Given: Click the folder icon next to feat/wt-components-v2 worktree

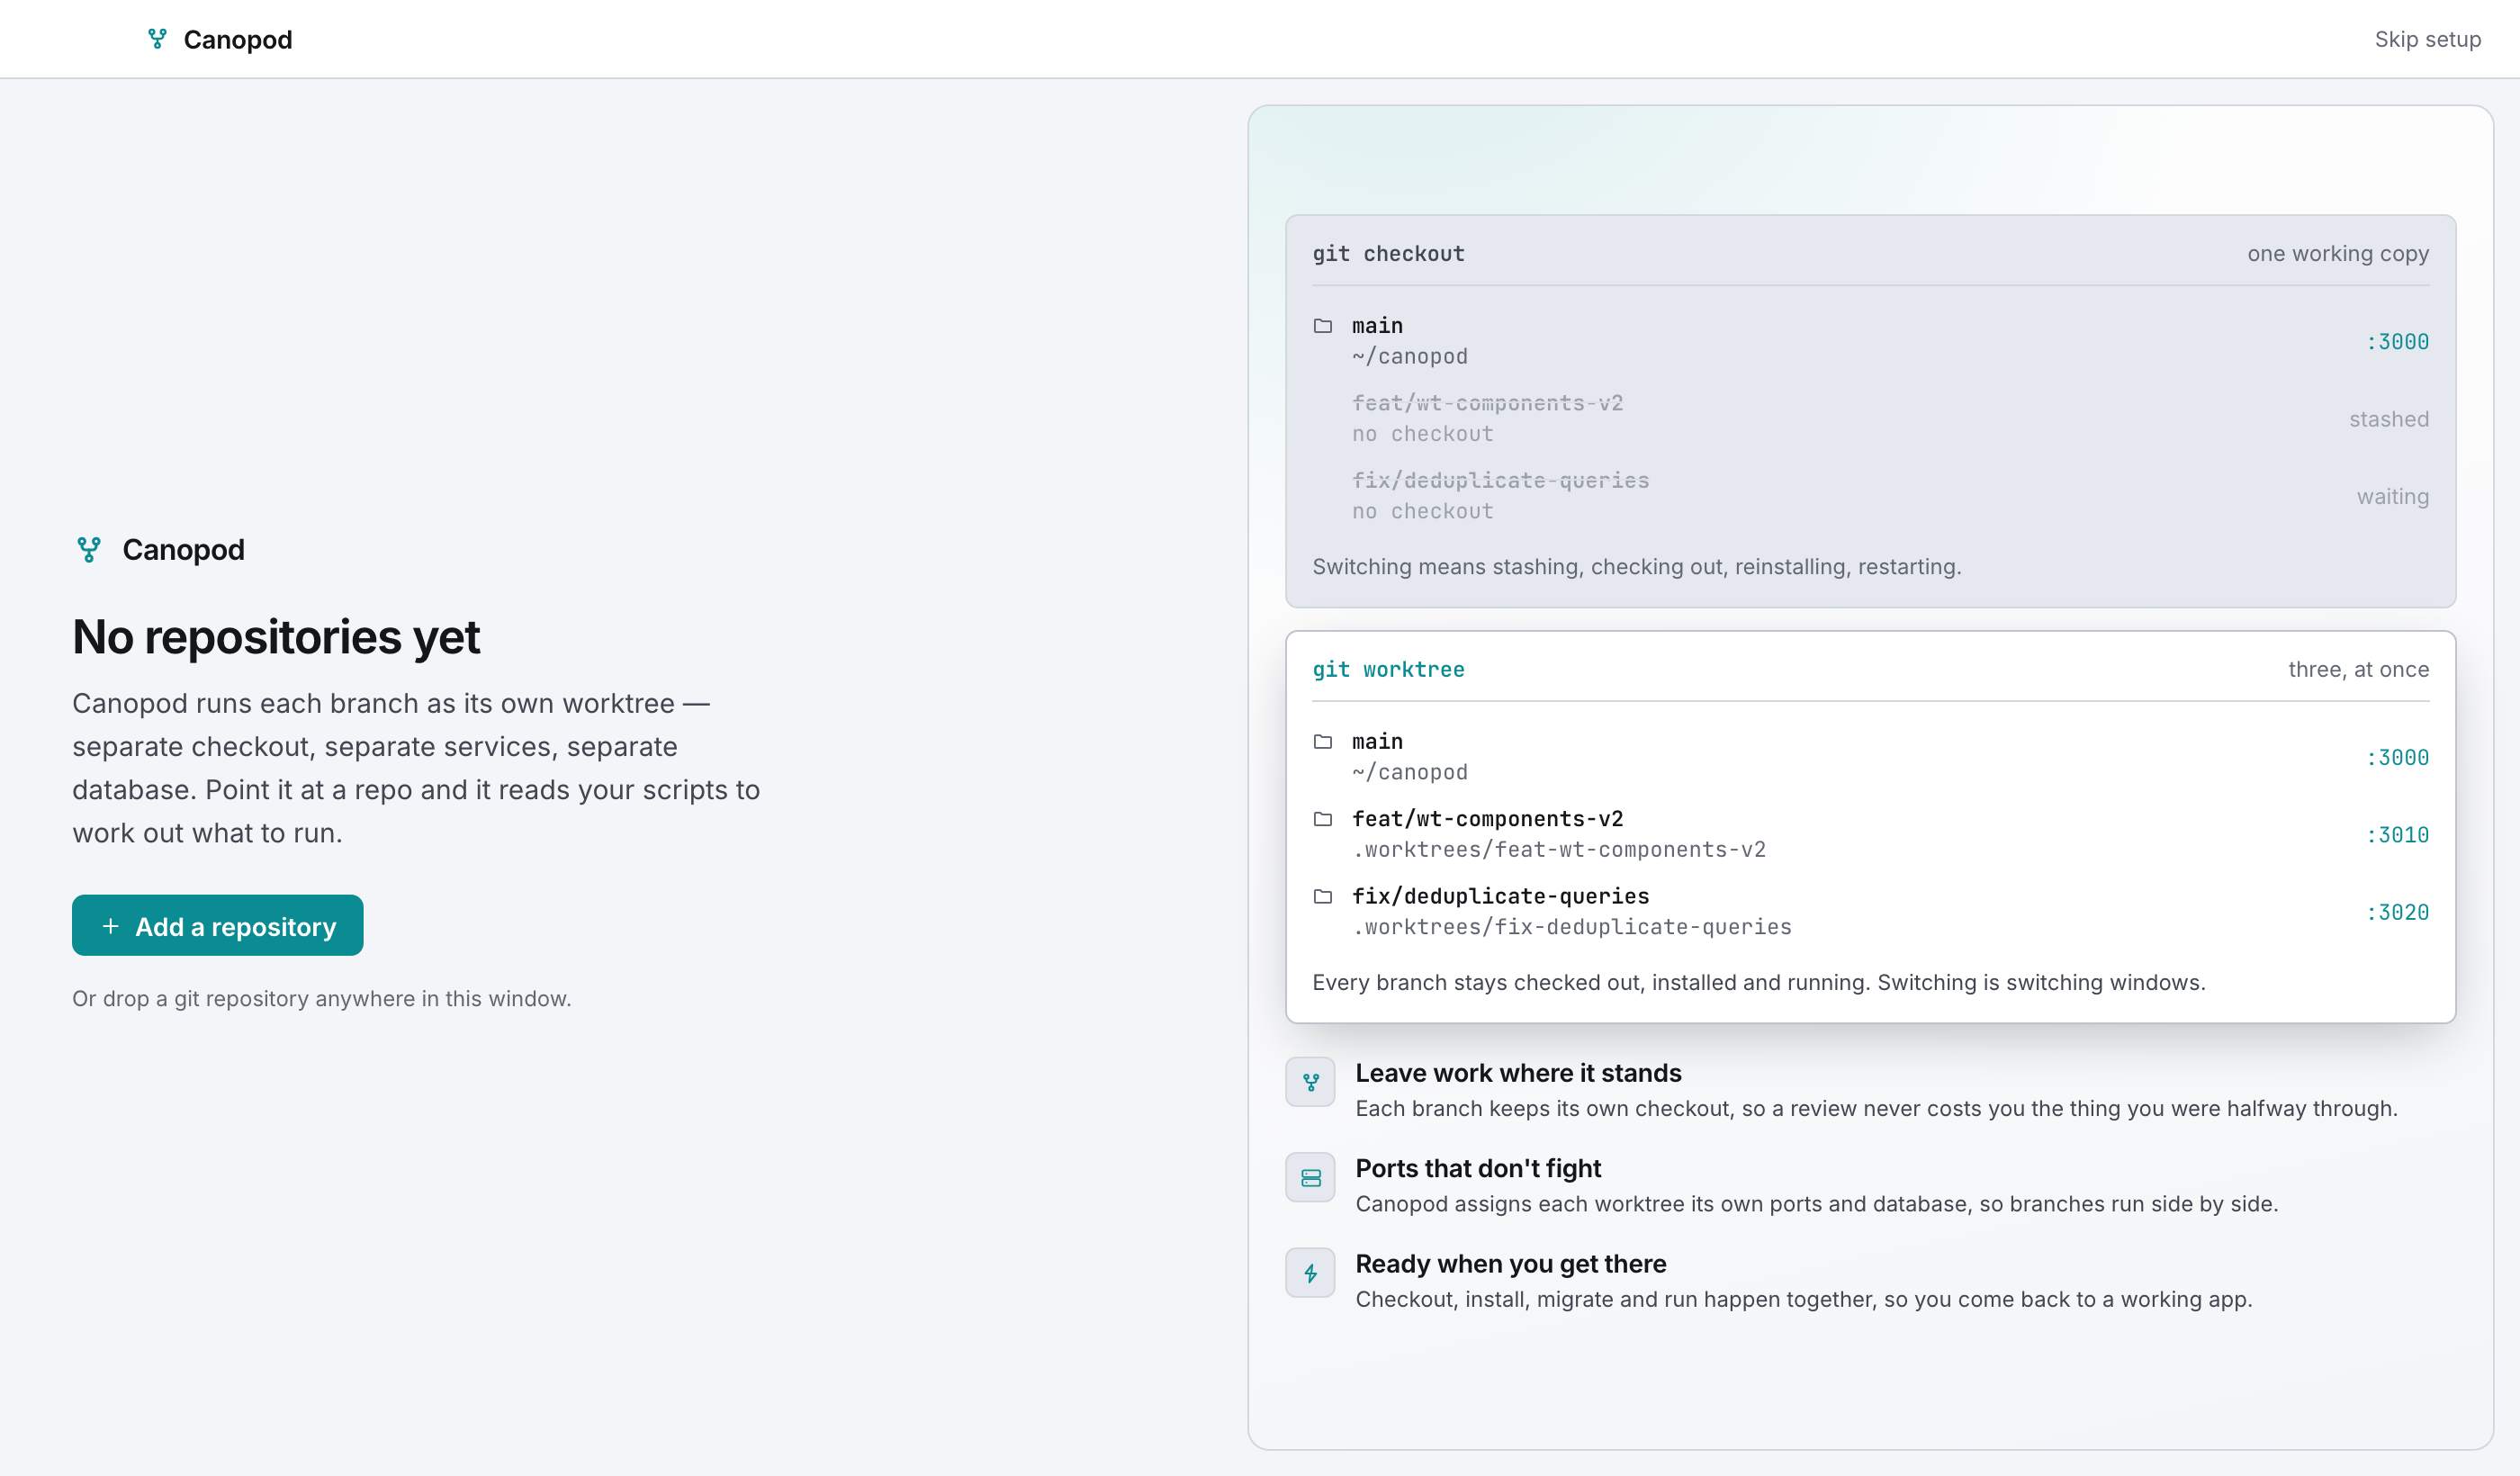Looking at the screenshot, I should (x=1323, y=819).
